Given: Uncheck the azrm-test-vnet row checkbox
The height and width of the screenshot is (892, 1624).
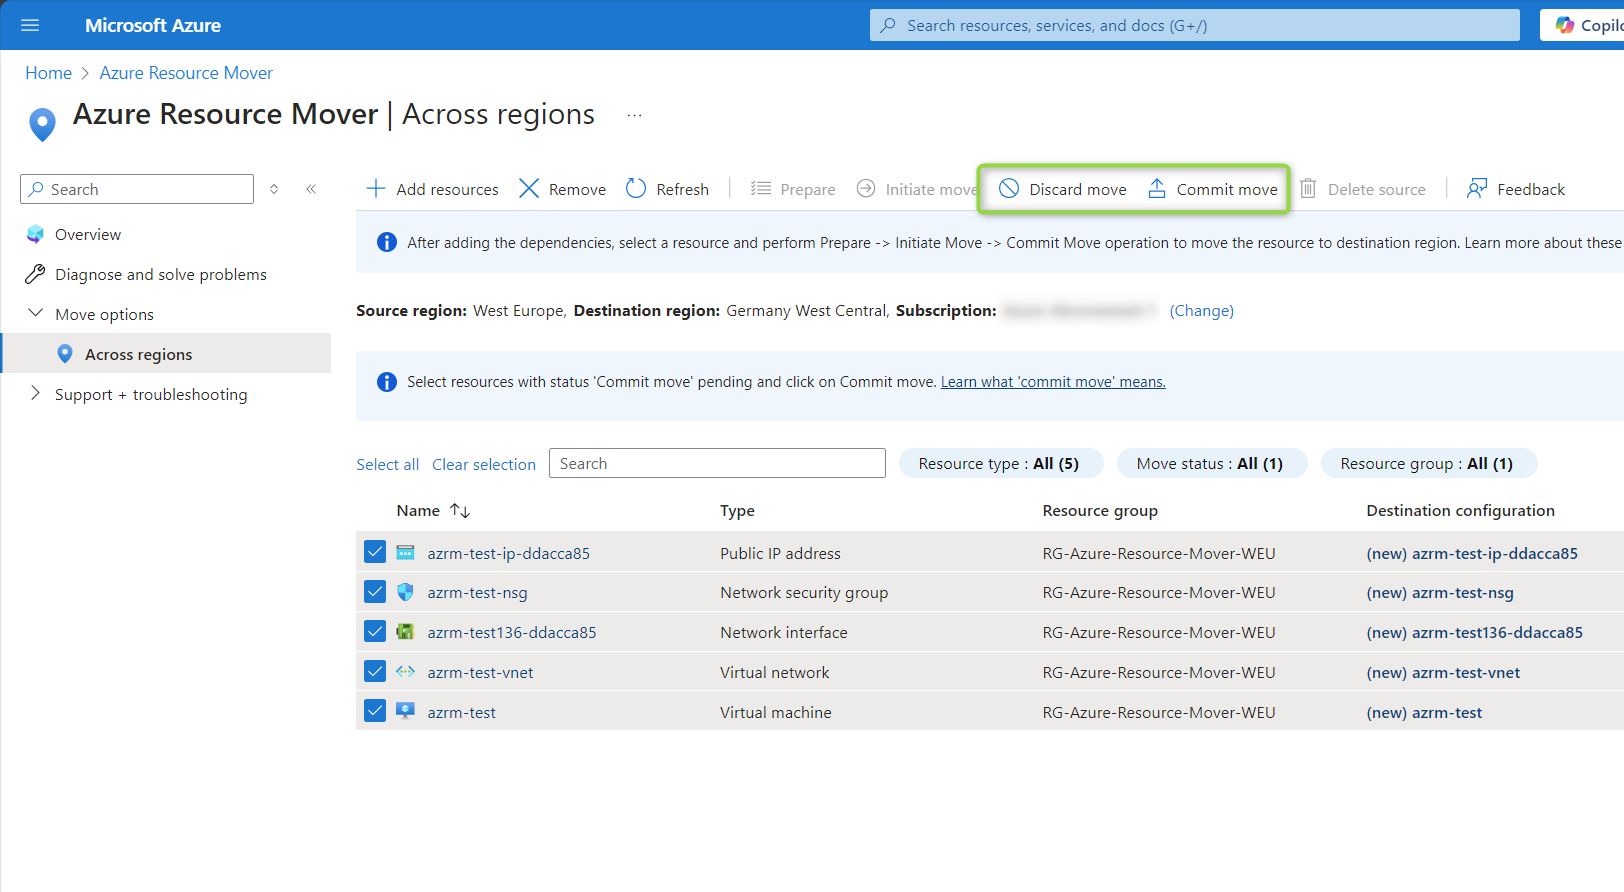Looking at the screenshot, I should click(x=375, y=672).
